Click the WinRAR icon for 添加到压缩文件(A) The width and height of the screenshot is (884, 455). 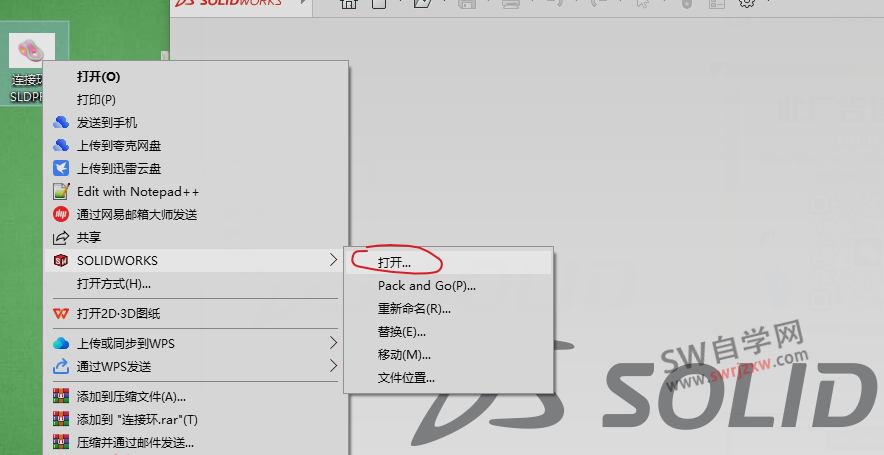[61, 396]
